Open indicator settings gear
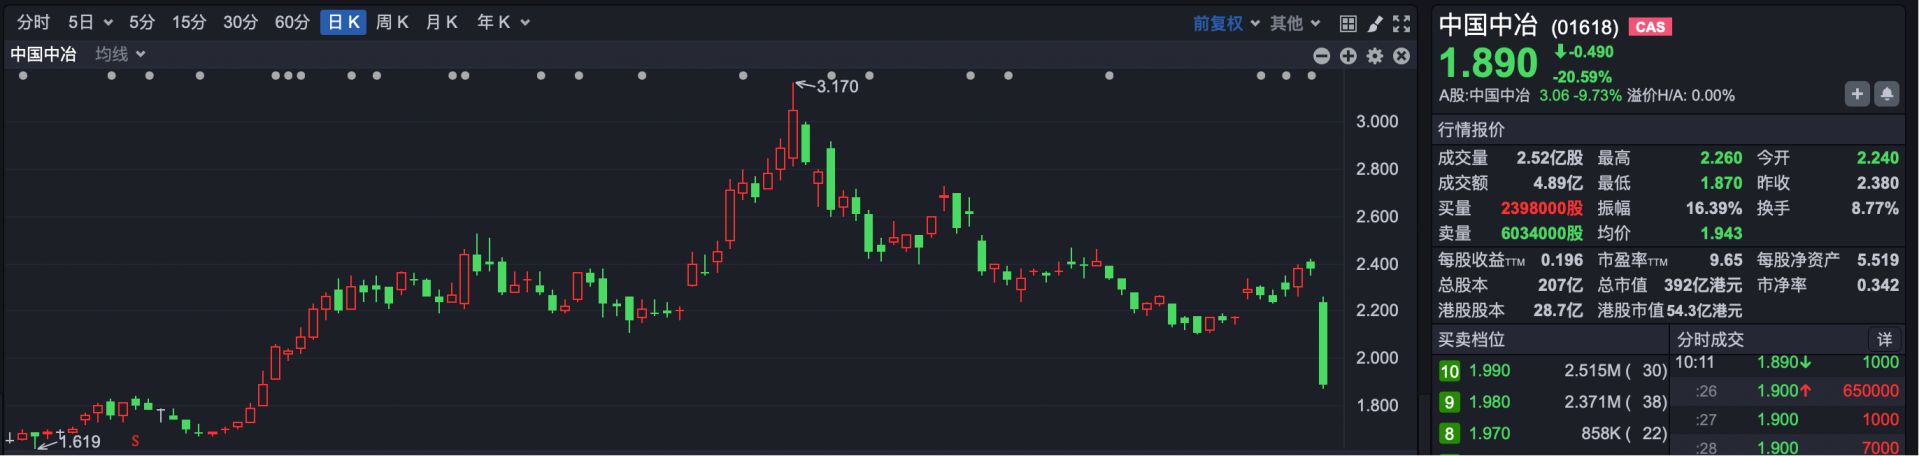This screenshot has width=1919, height=456. coord(1375,56)
